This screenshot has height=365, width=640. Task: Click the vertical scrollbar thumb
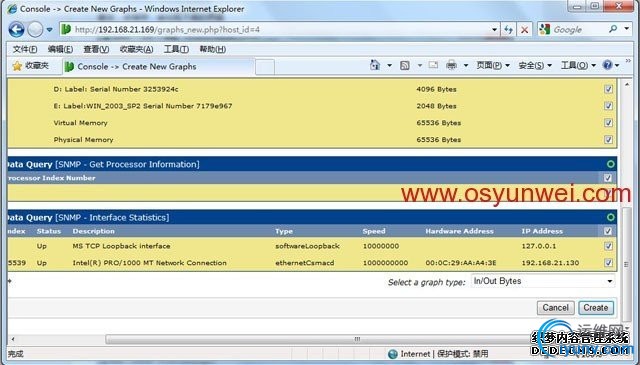click(x=627, y=264)
